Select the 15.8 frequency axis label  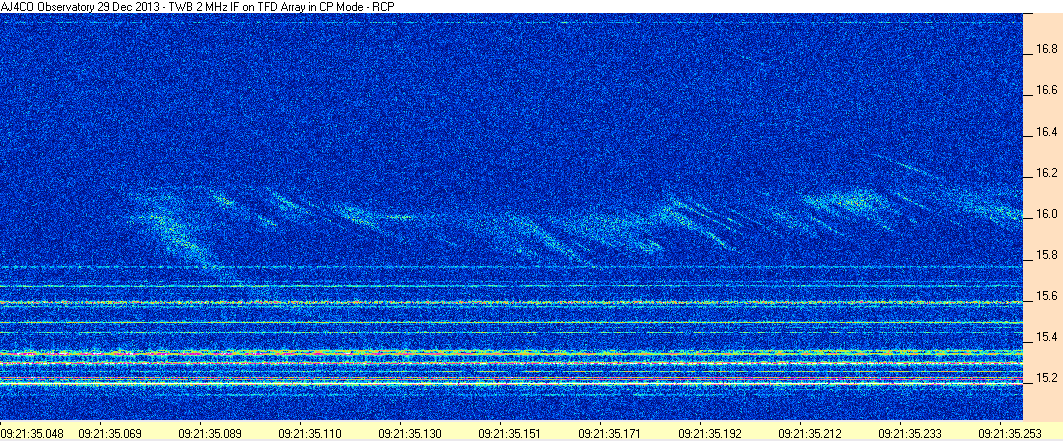(x=1047, y=255)
